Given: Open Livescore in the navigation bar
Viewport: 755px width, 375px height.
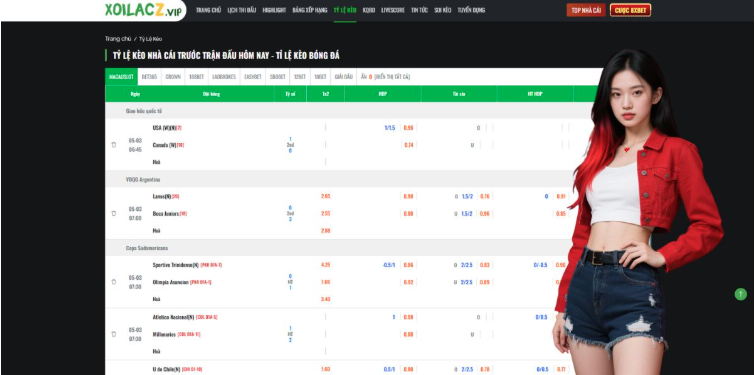Looking at the screenshot, I should pos(393,10).
